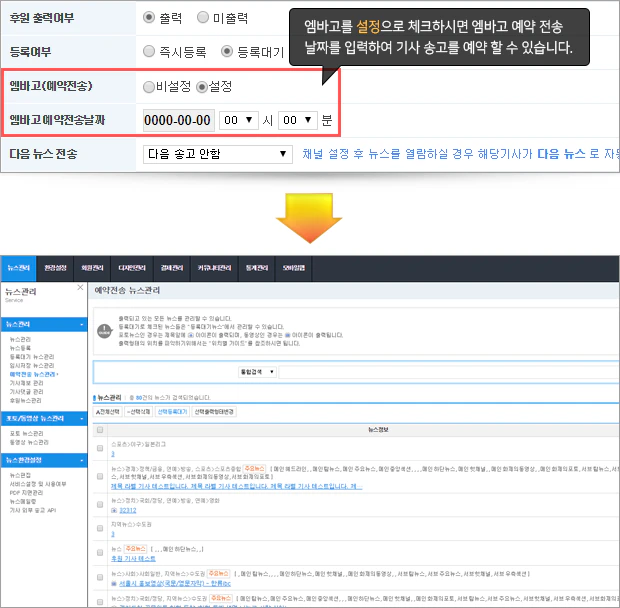The image size is (620, 608).
Task: Check the 서울시 홍보영상 article row
Action: click(x=100, y=577)
